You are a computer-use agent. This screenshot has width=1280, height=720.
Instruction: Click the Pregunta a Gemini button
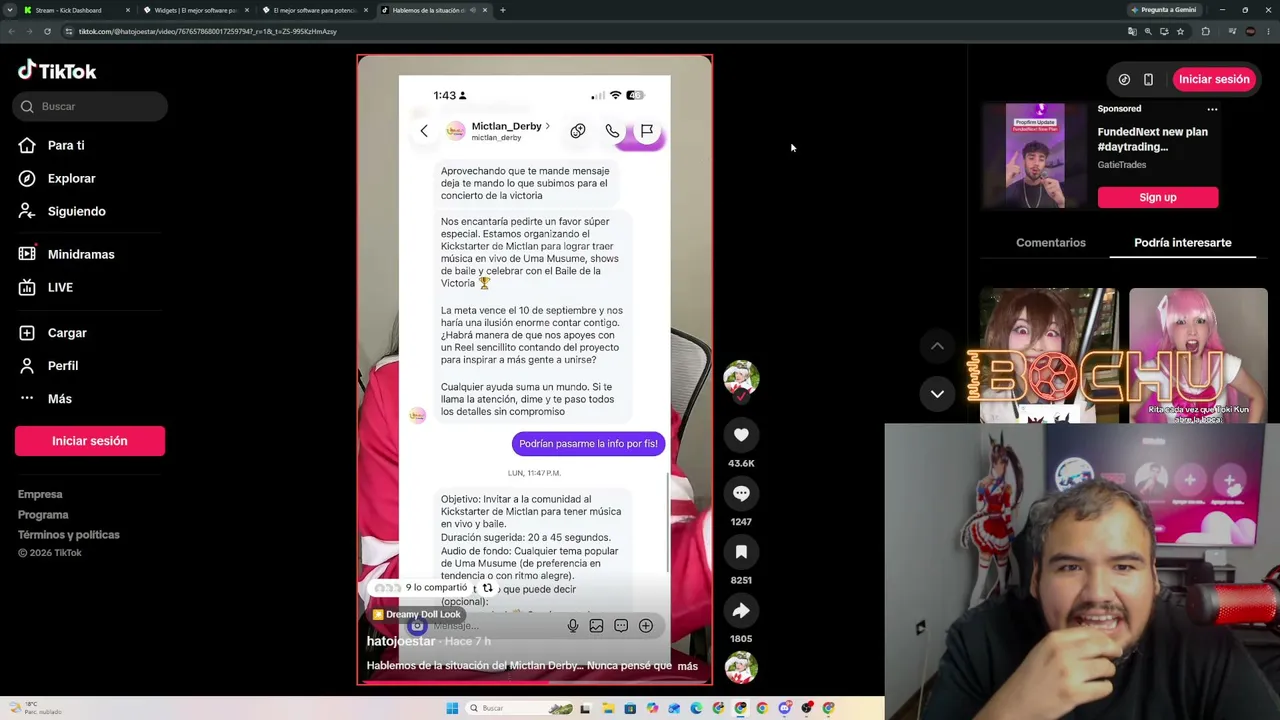(1164, 10)
